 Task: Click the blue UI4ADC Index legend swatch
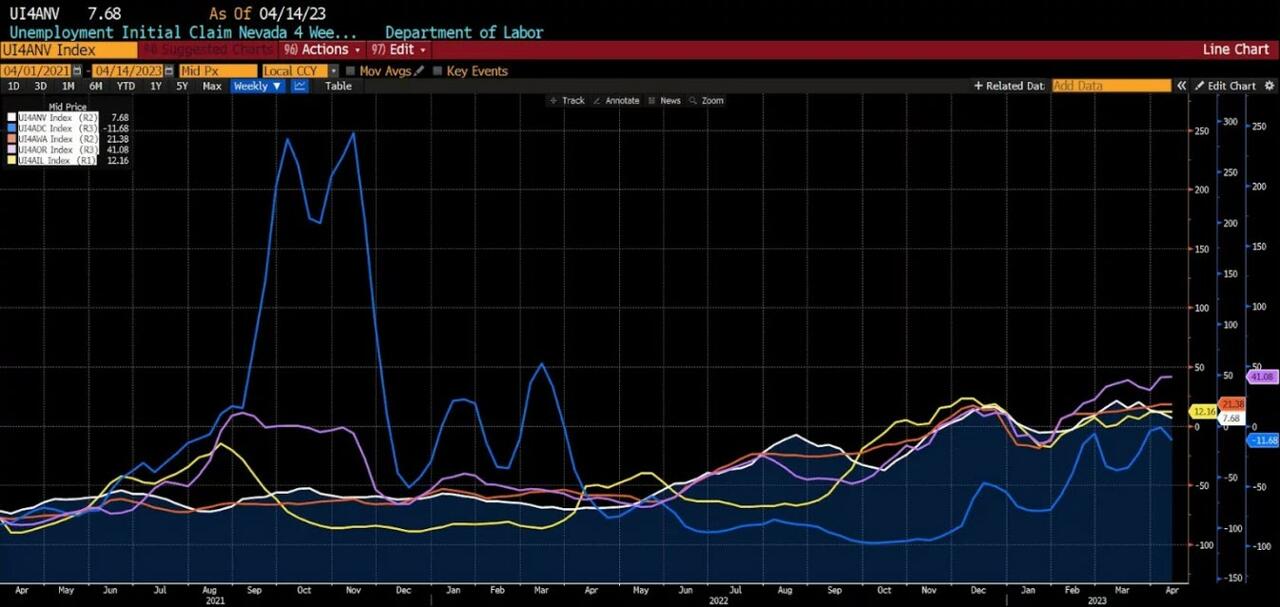tap(12, 128)
